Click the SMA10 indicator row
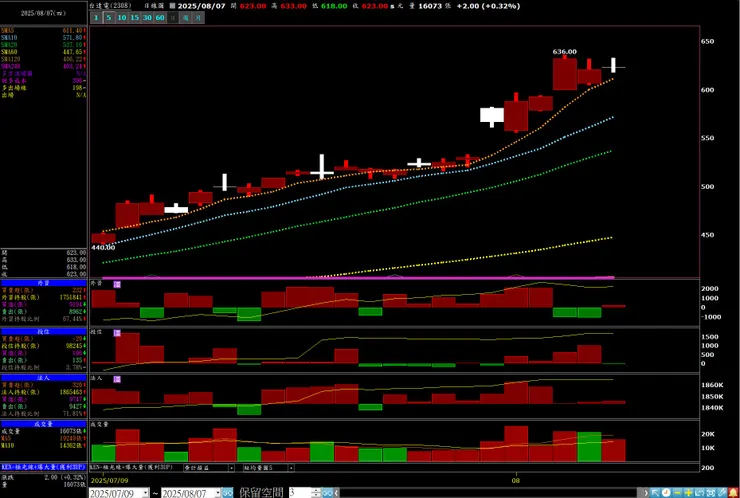740x498 pixels. [43, 37]
